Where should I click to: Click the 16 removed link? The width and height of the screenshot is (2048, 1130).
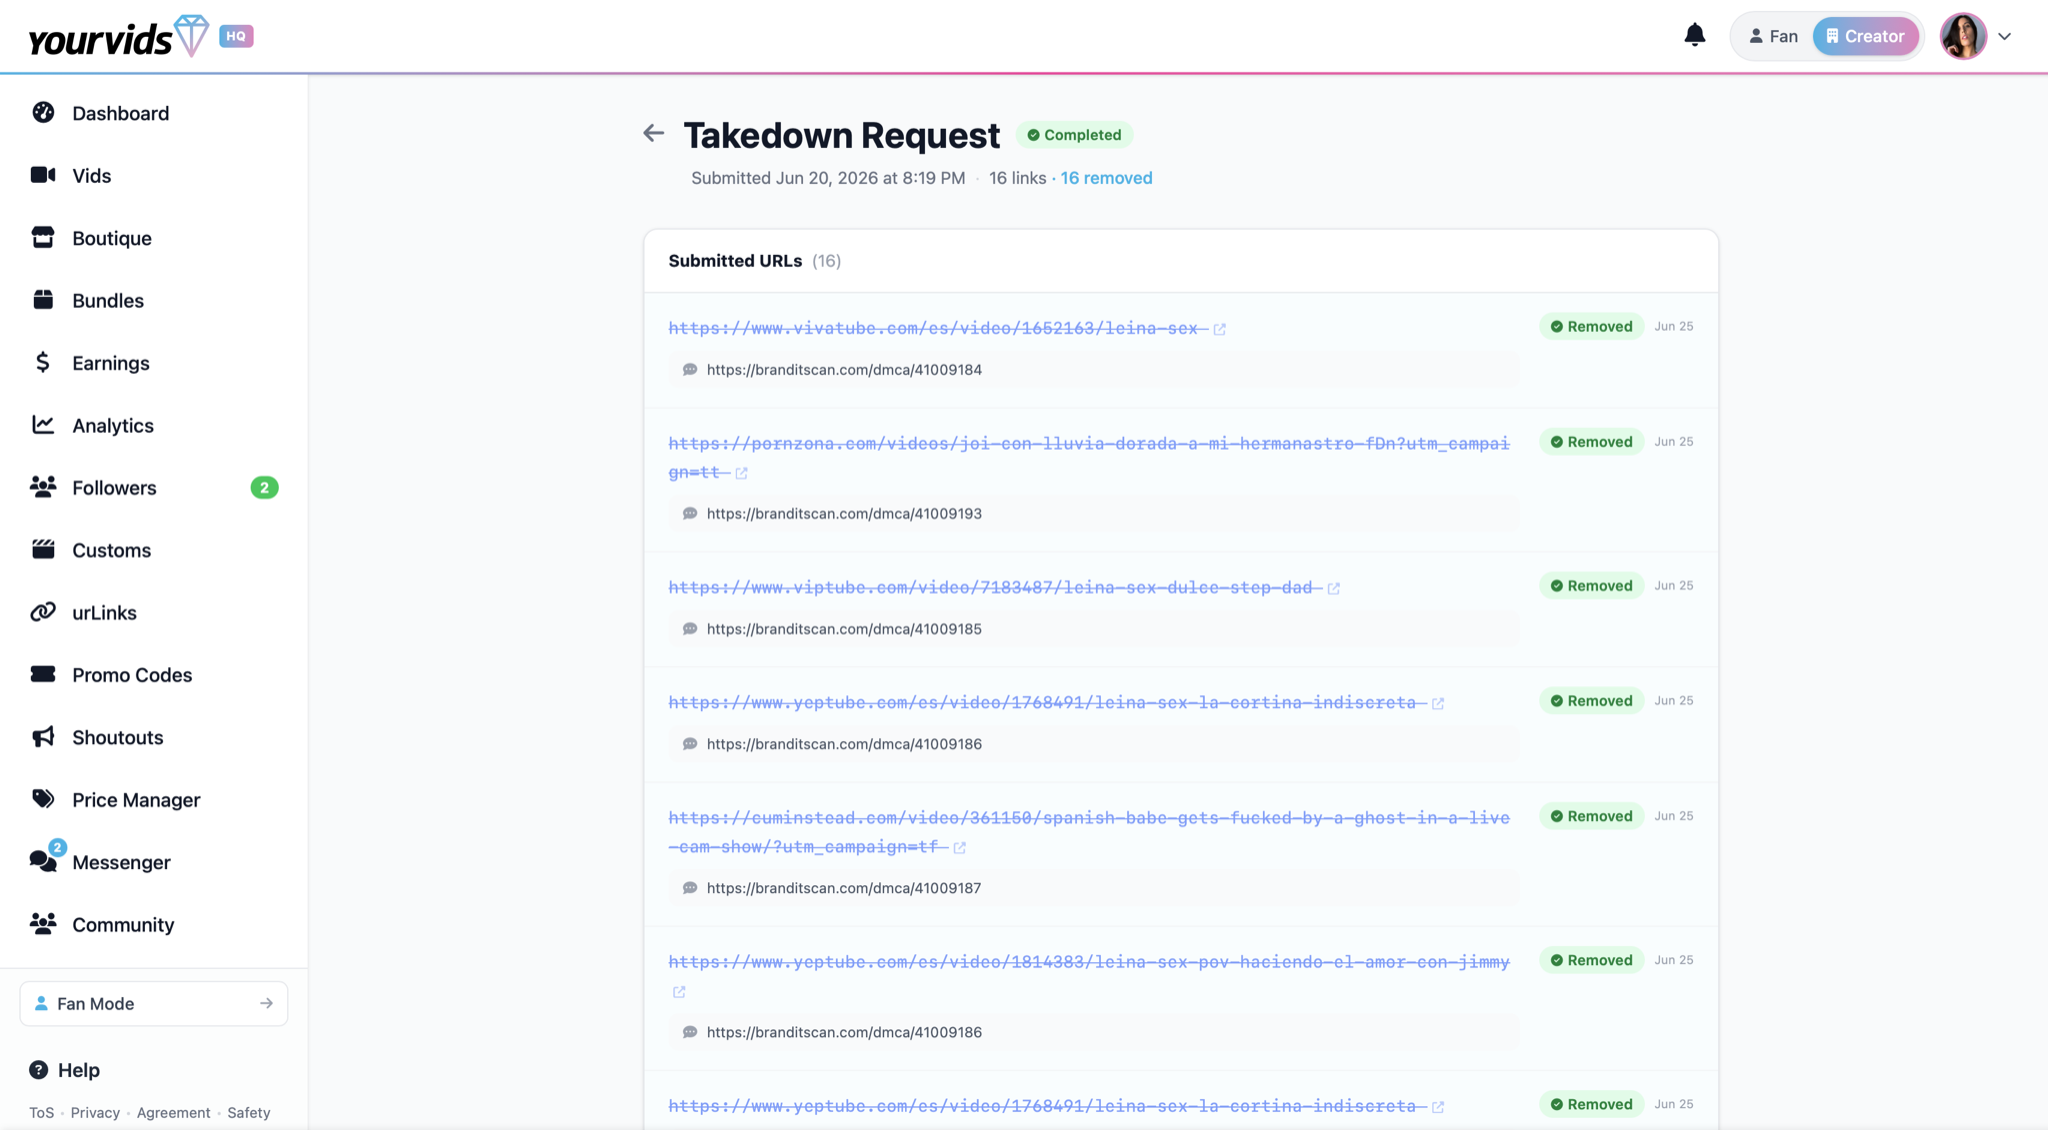pyautogui.click(x=1106, y=178)
